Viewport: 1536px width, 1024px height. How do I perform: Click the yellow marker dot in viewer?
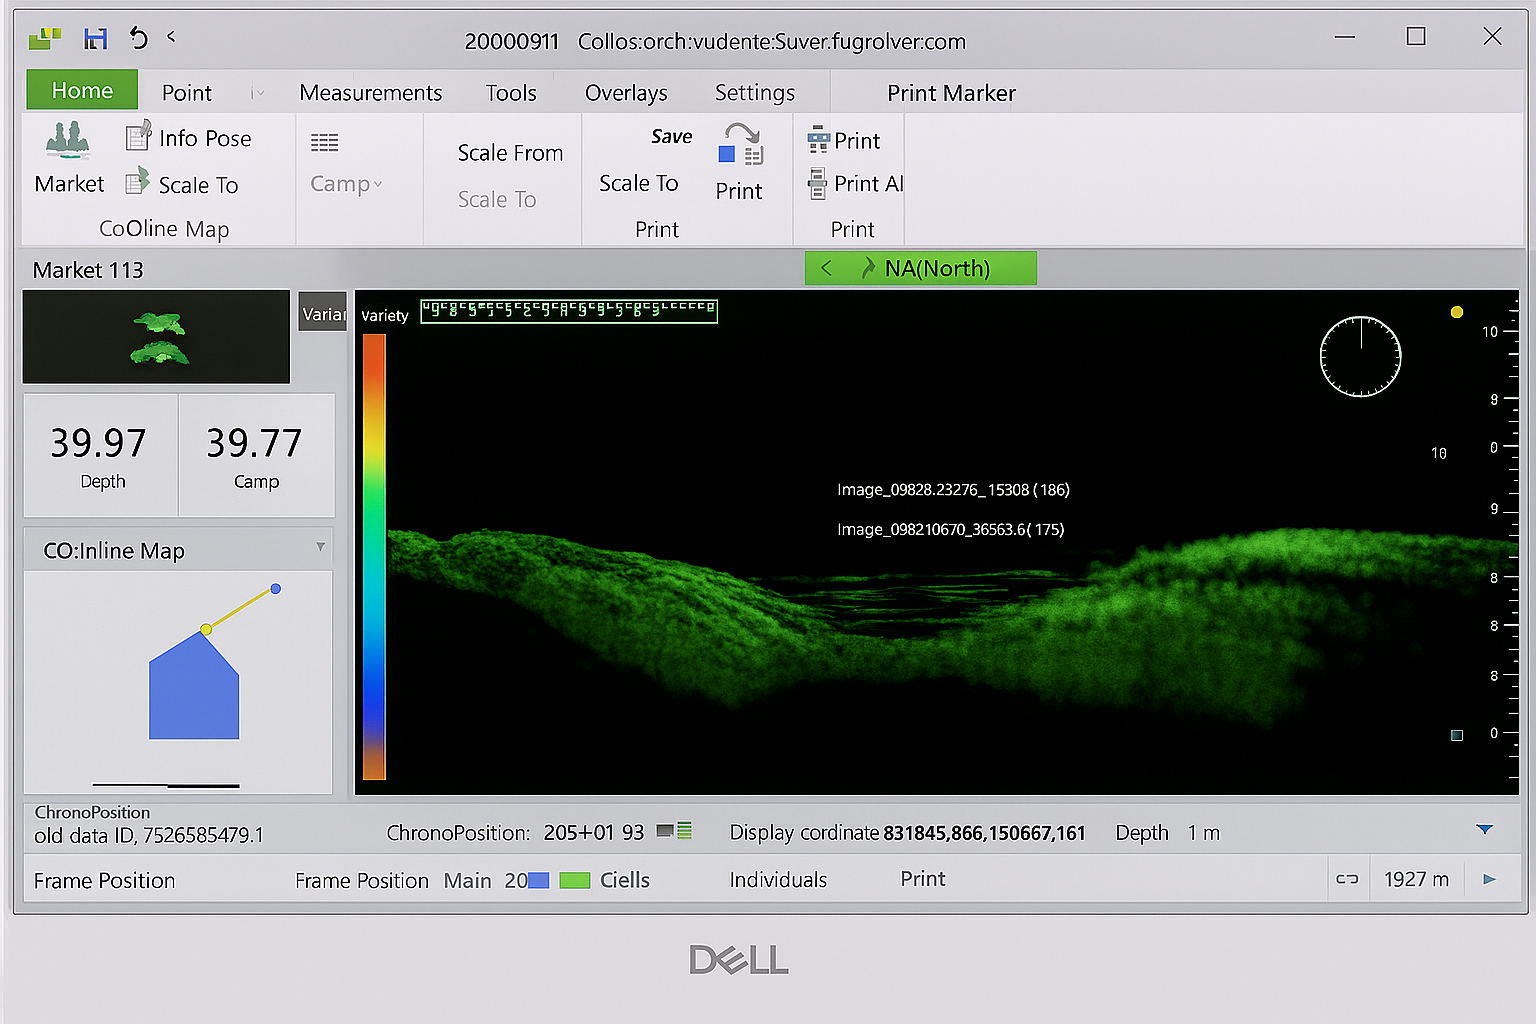(x=1457, y=312)
